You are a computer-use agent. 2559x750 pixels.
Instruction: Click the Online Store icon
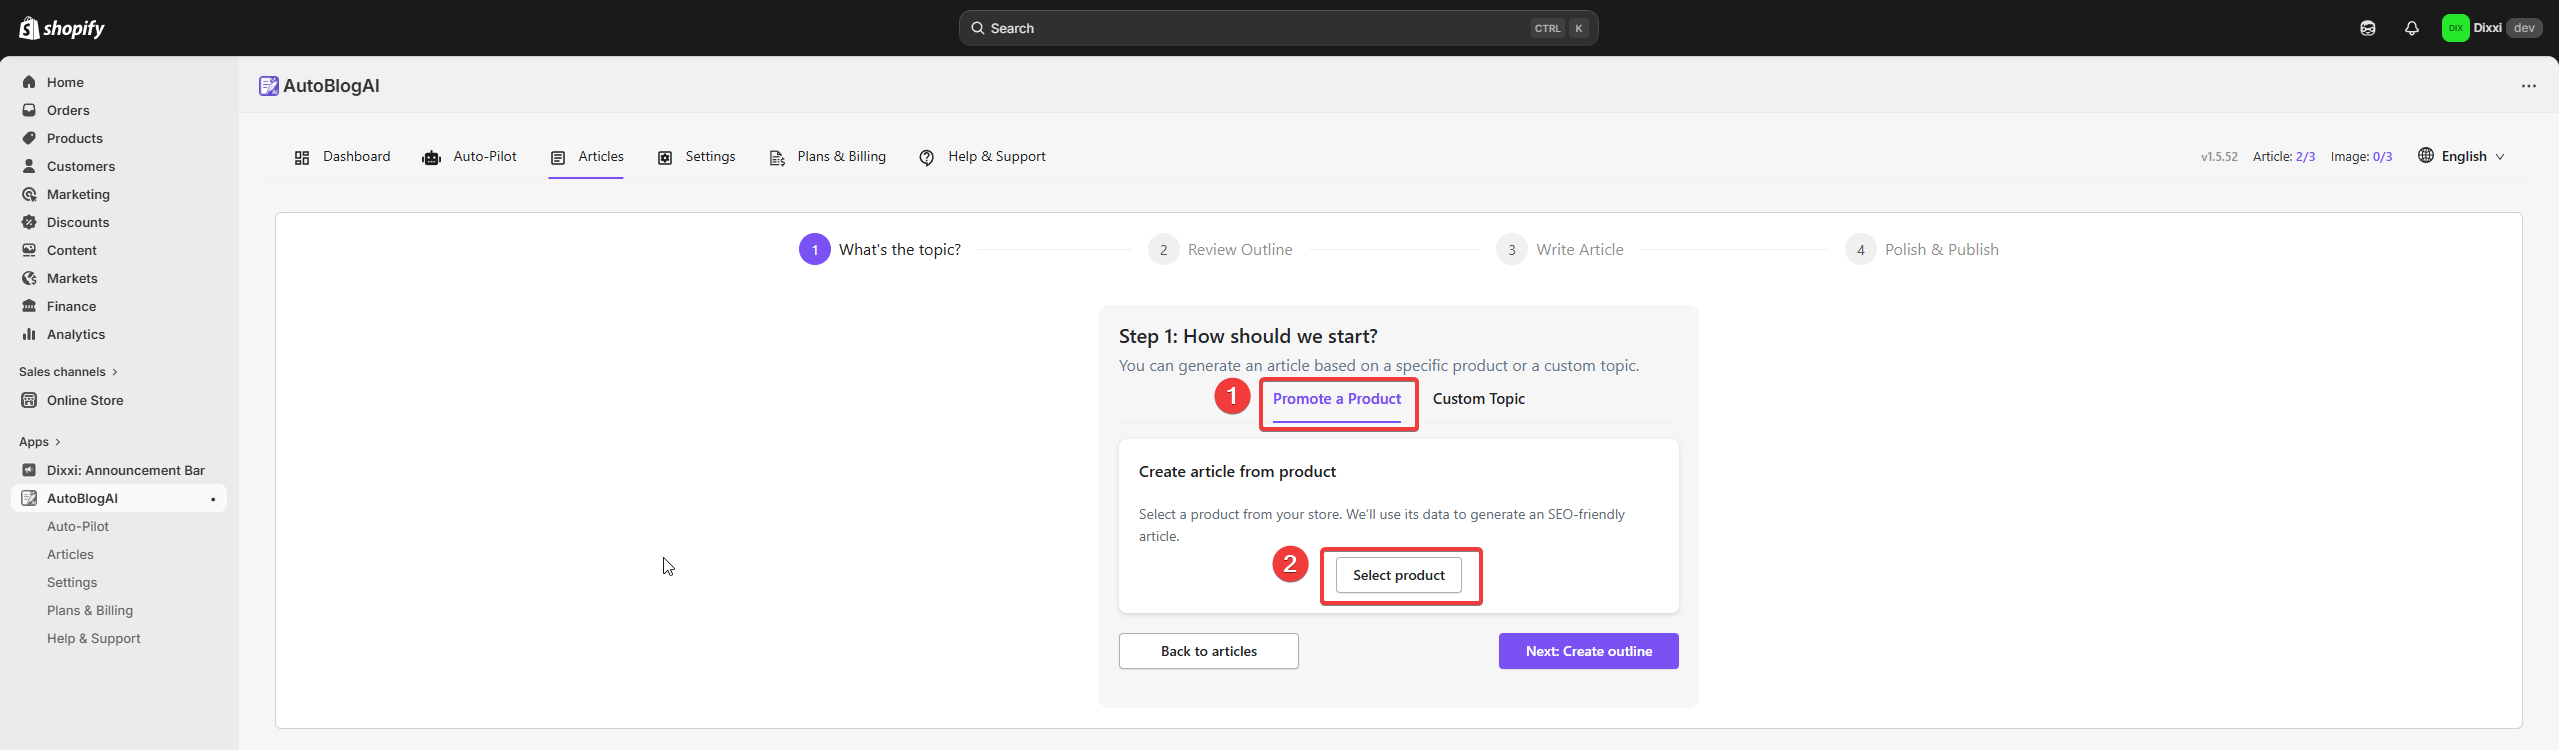tap(29, 400)
